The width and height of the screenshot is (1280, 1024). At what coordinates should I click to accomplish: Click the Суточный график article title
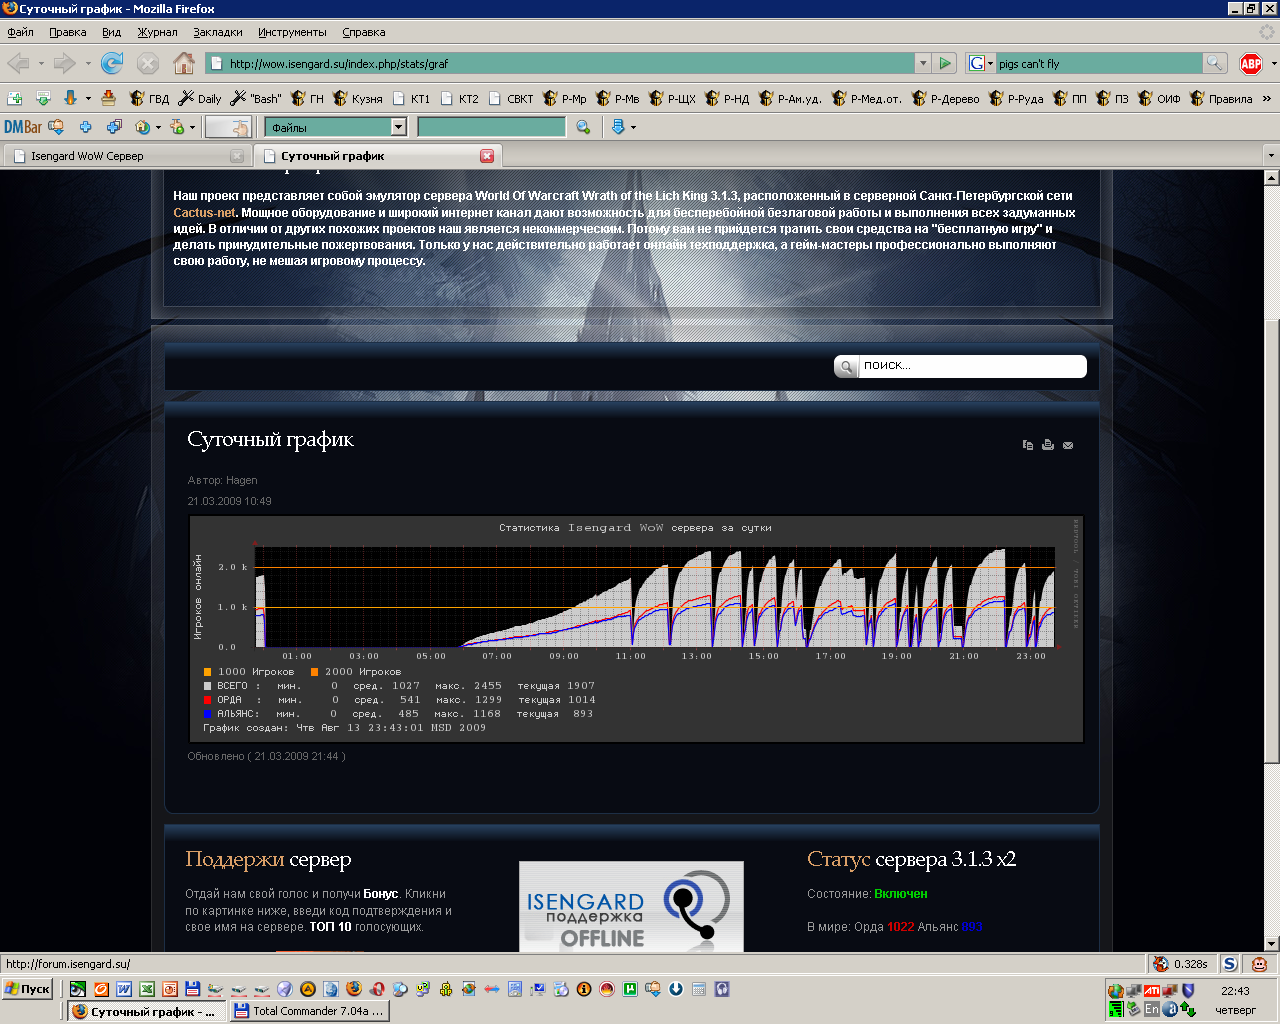coord(270,439)
